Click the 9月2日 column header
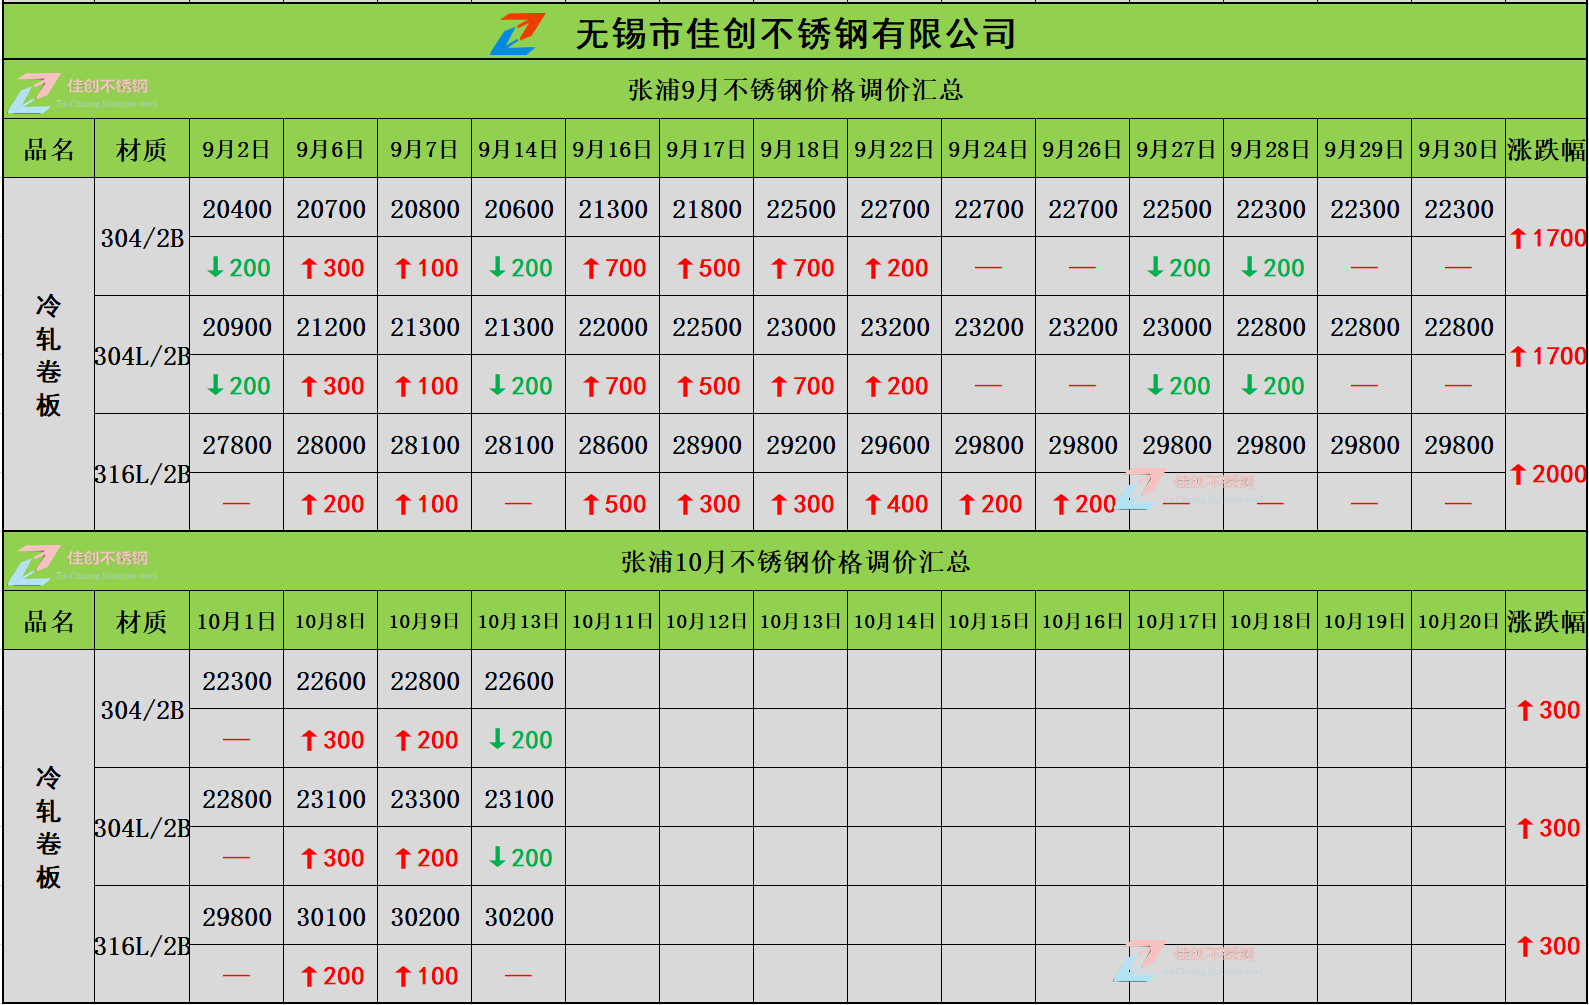The height and width of the screenshot is (1005, 1589). 237,149
